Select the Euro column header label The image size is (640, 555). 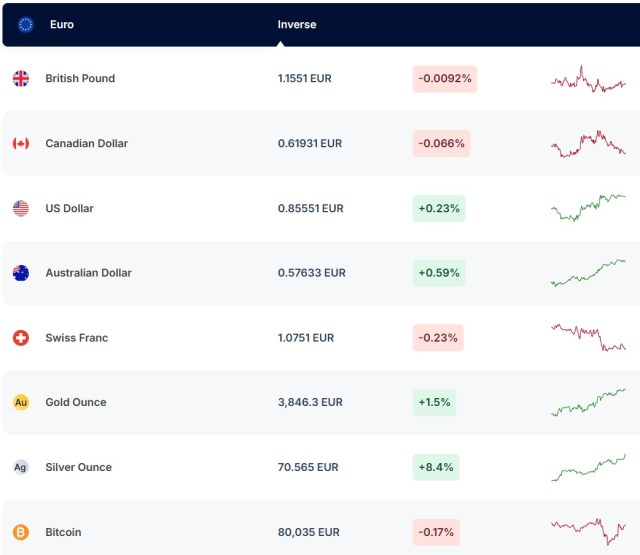click(62, 25)
